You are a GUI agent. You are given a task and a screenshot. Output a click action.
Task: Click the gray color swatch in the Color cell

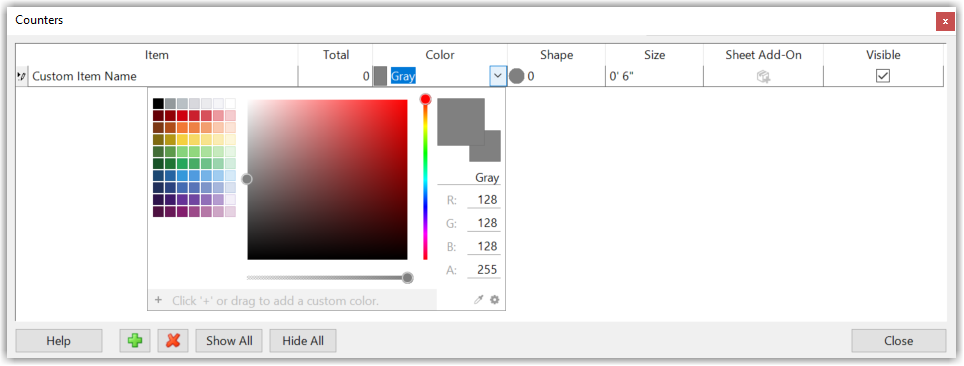click(x=381, y=77)
